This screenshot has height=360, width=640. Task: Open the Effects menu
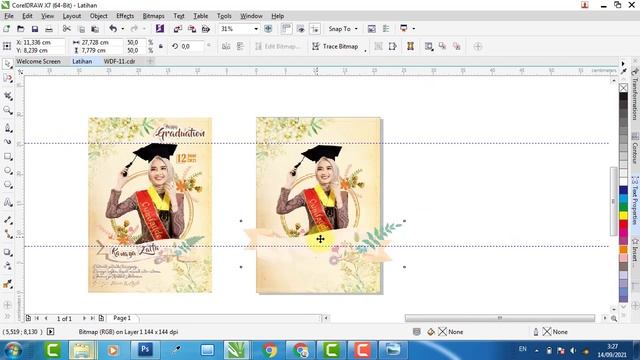click(125, 16)
